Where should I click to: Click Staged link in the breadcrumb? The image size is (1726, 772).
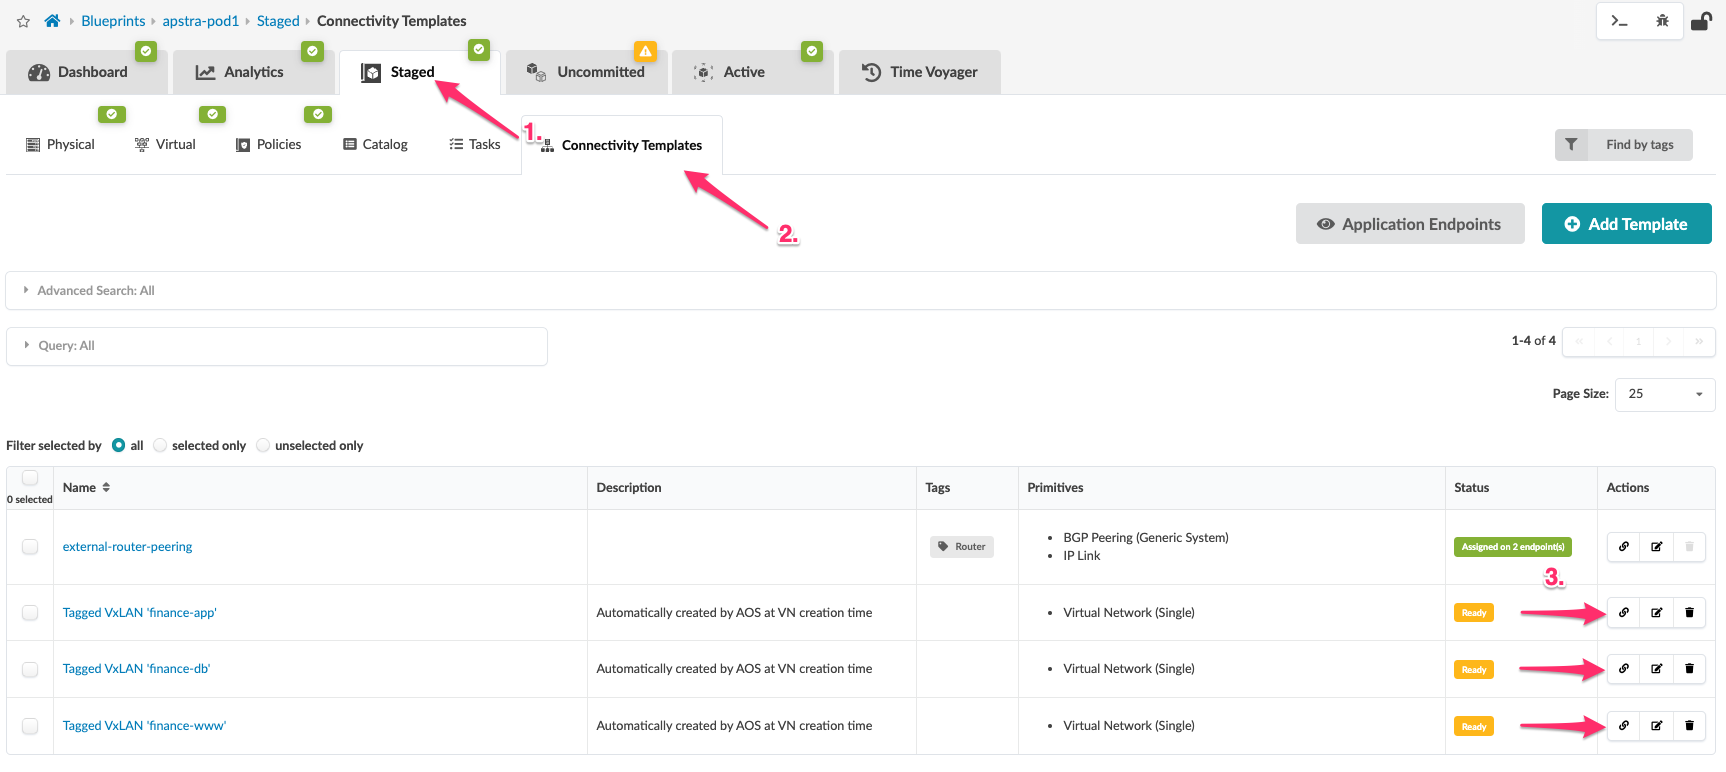point(278,21)
